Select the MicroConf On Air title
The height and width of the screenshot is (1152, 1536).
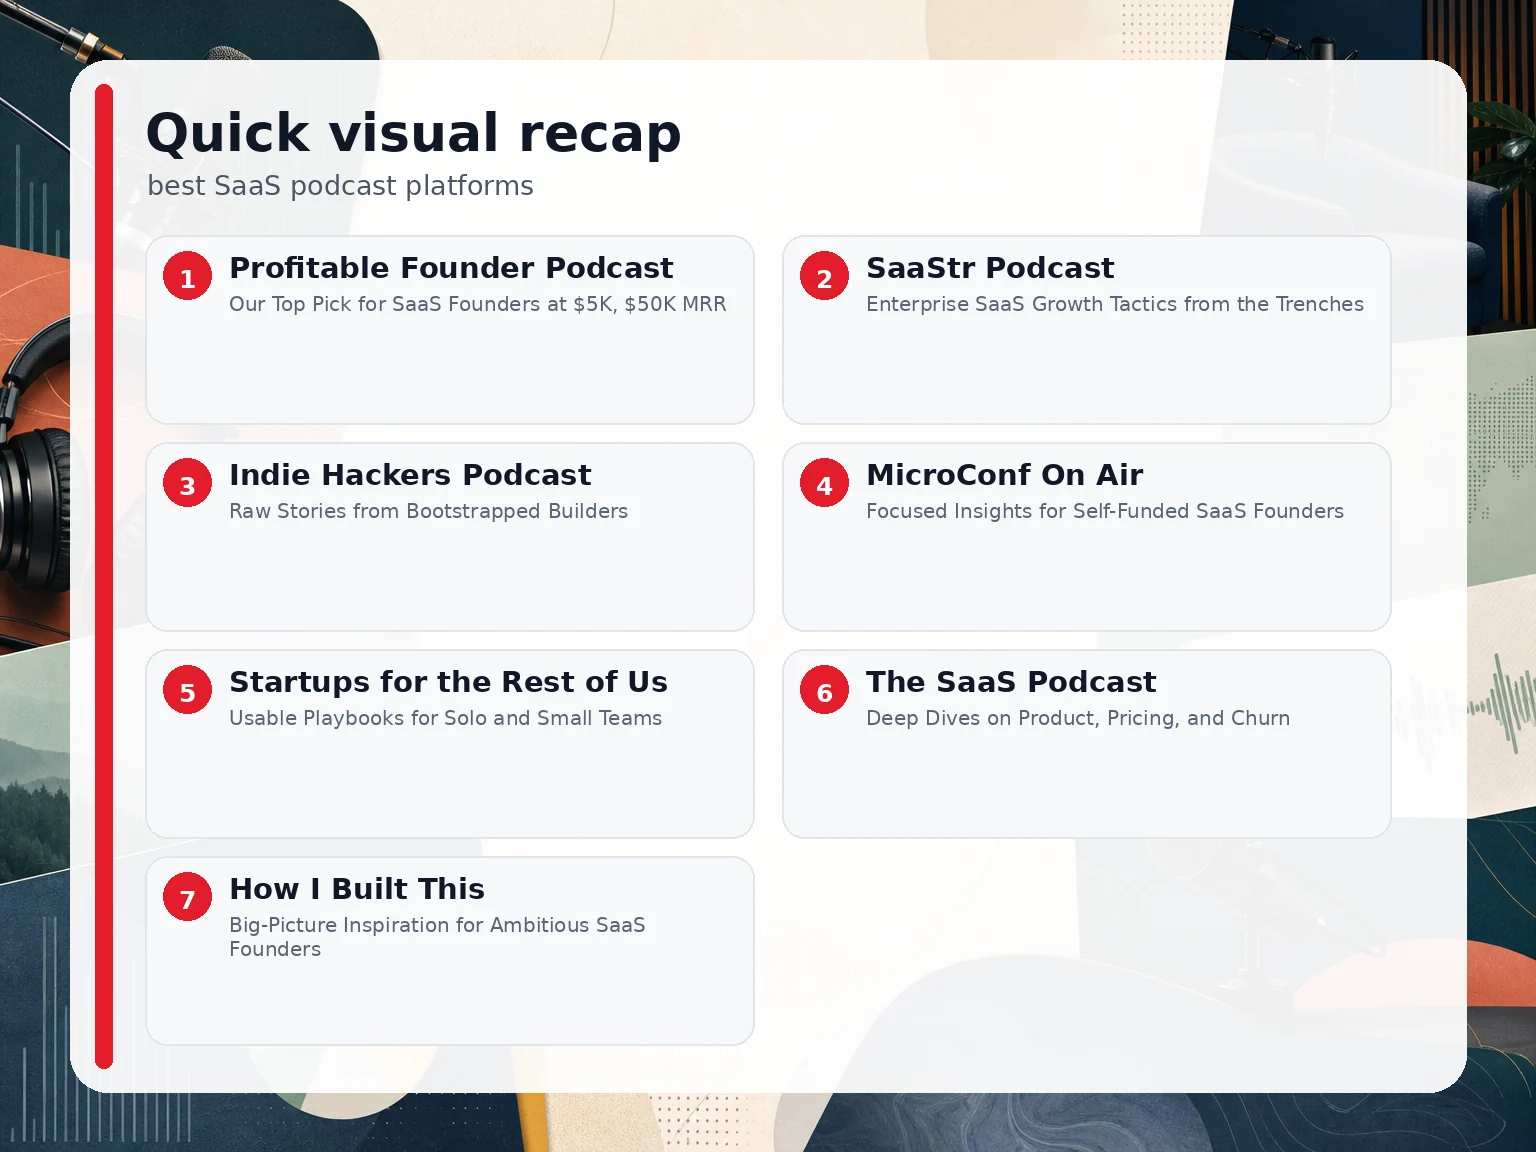[x=1004, y=475]
